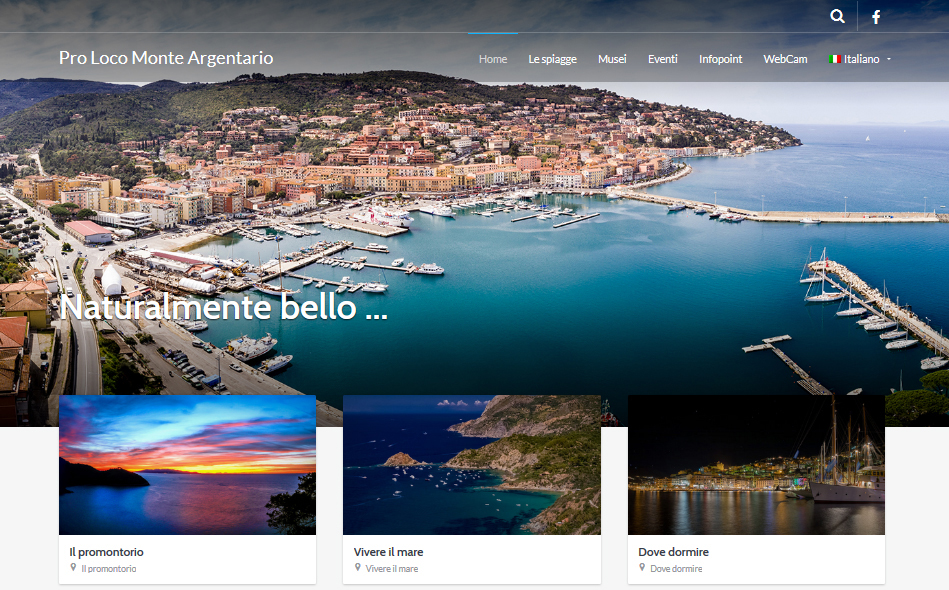Screen dimensions: 949x590
Task: Open the sunset promontory thumbnail
Action: click(188, 465)
